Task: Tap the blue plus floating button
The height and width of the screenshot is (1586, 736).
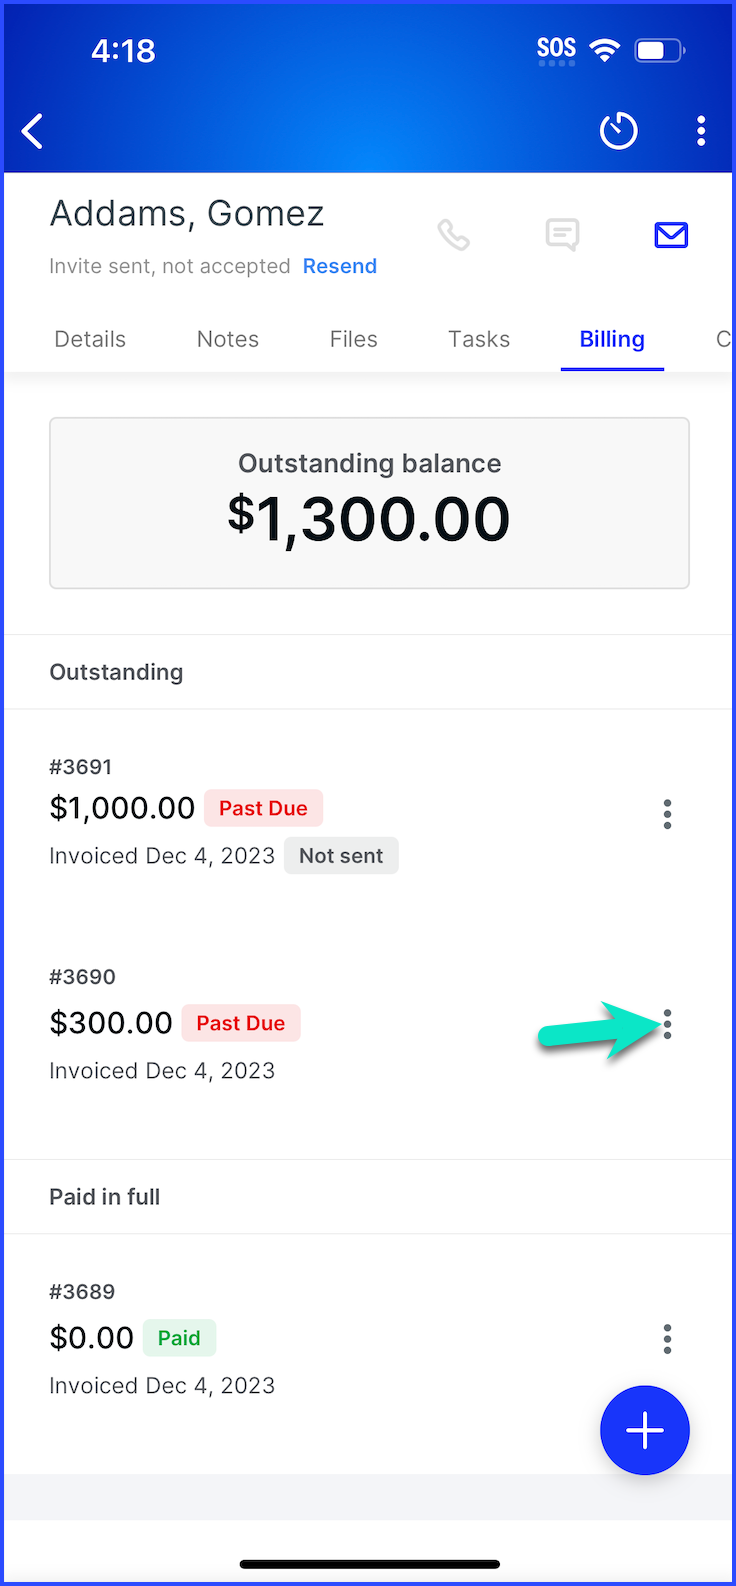Action: coord(645,1430)
